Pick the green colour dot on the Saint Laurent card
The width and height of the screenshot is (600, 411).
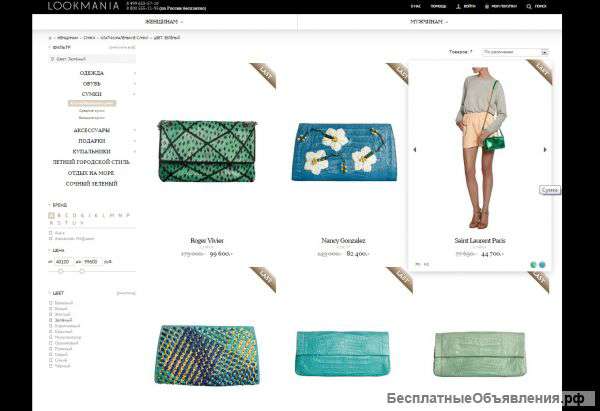pyautogui.click(x=533, y=264)
